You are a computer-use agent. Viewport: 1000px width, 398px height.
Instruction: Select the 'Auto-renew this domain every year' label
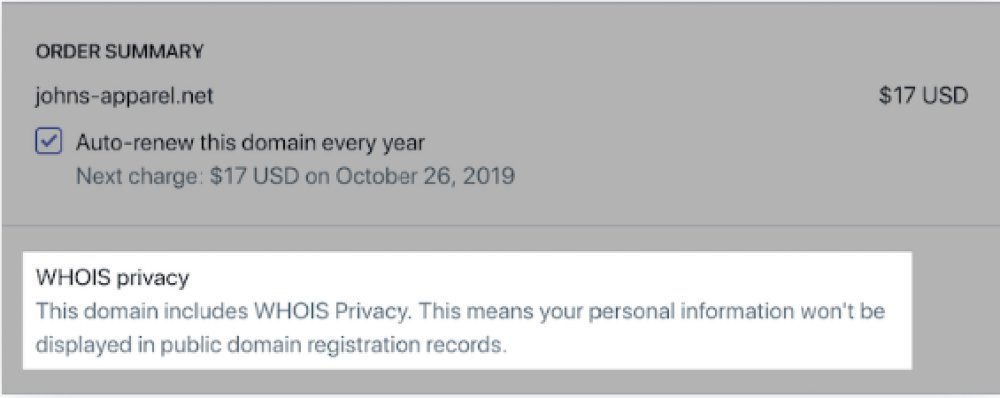250,142
